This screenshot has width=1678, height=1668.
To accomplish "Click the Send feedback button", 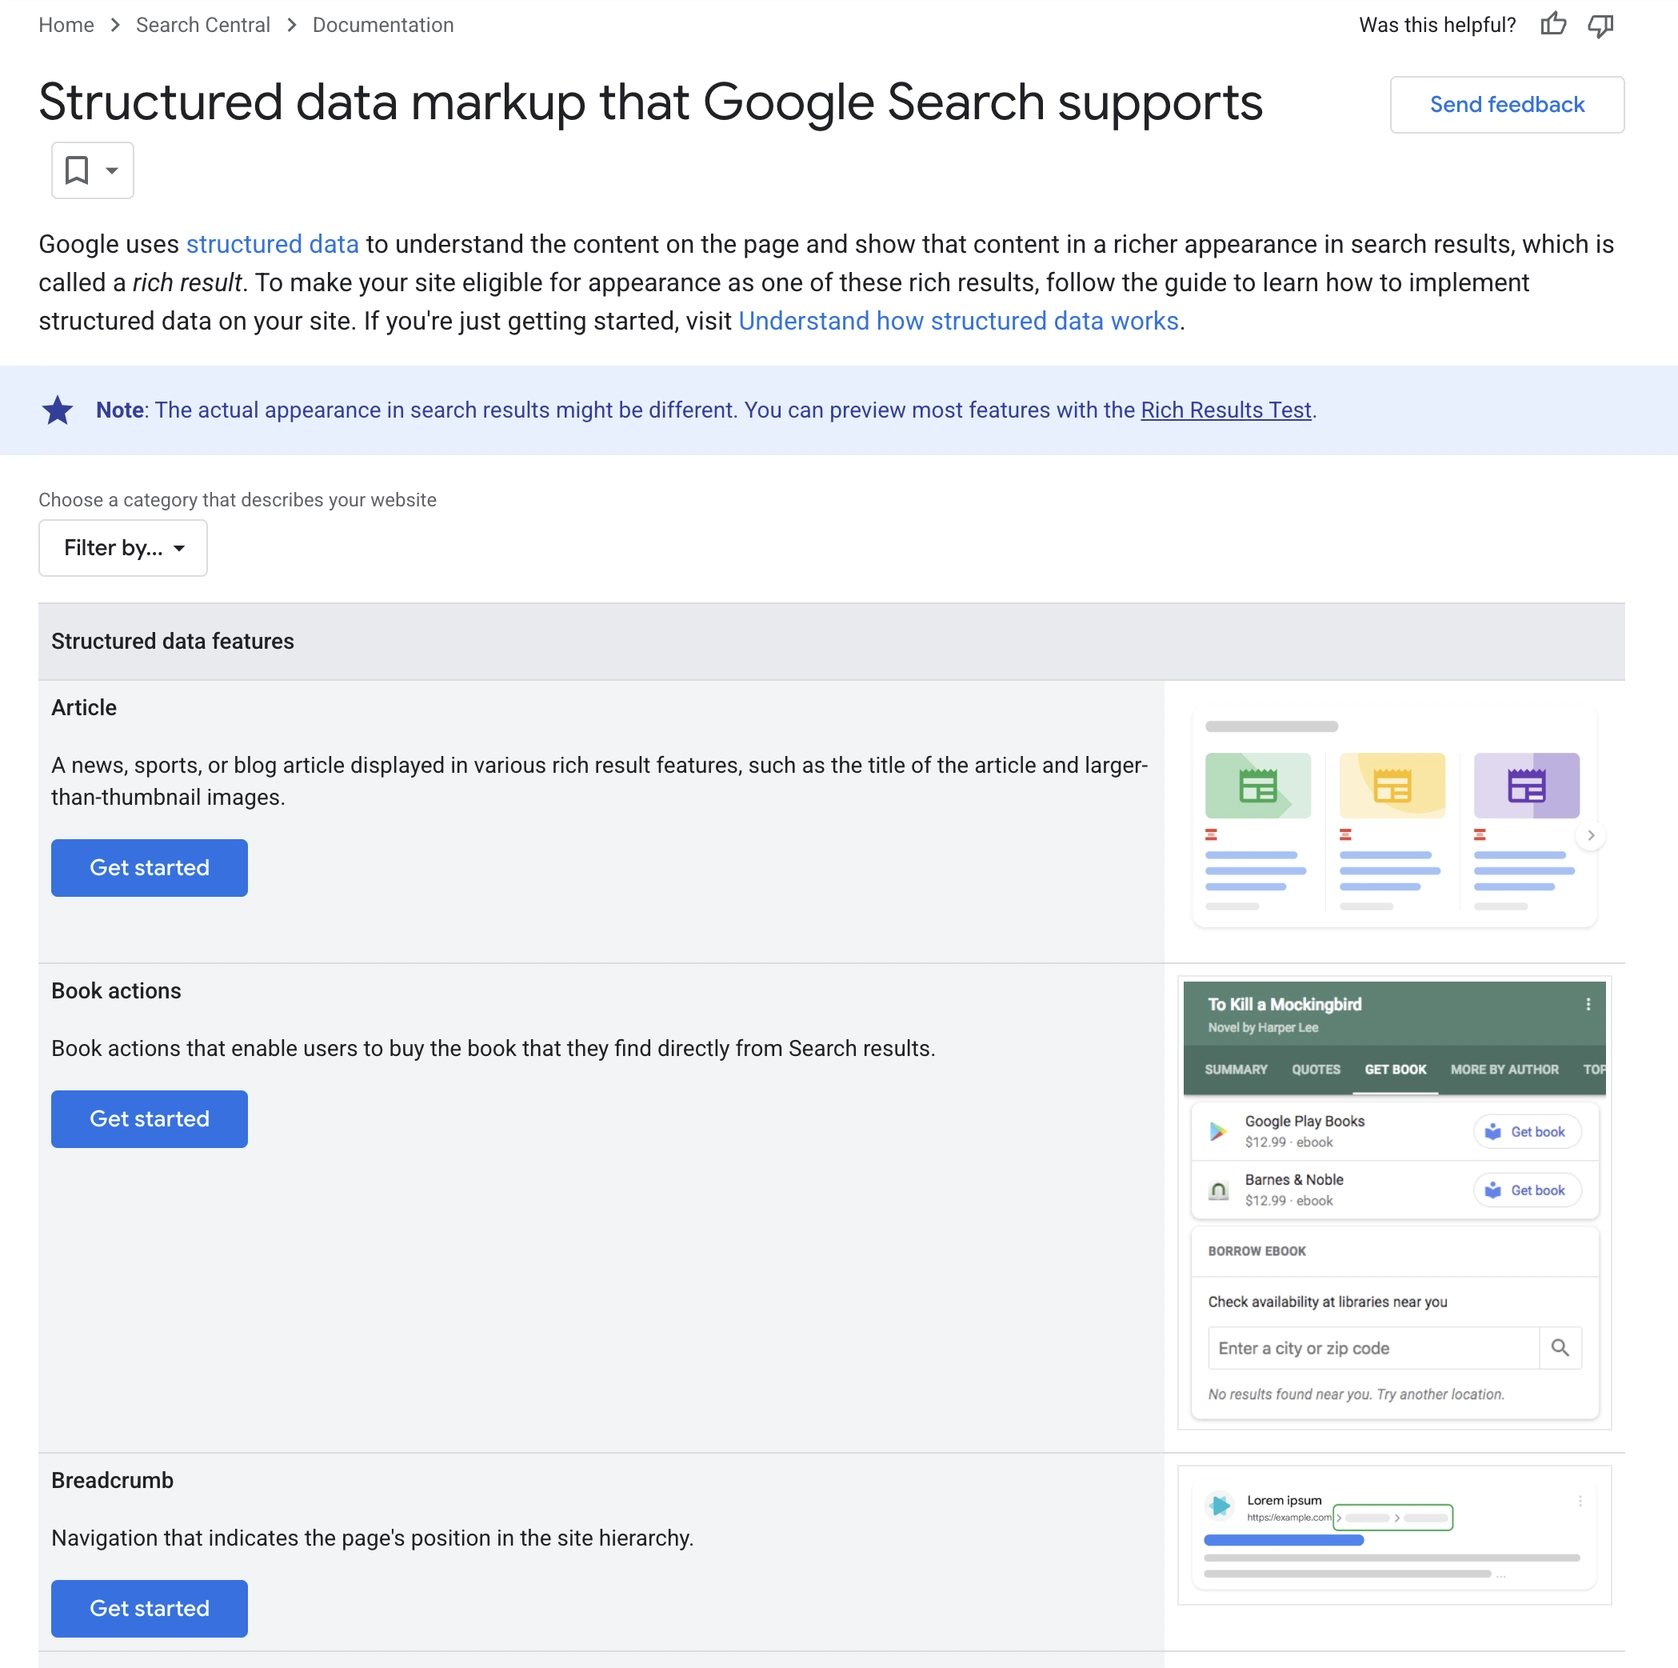I will [1506, 104].
